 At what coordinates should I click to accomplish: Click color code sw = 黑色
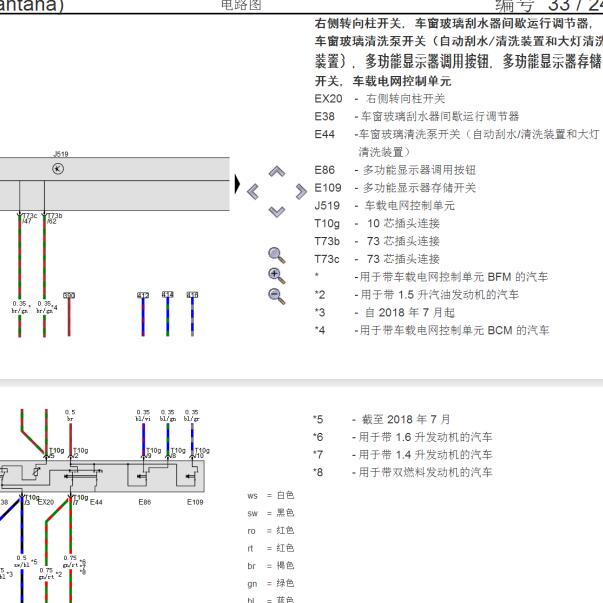(271, 513)
